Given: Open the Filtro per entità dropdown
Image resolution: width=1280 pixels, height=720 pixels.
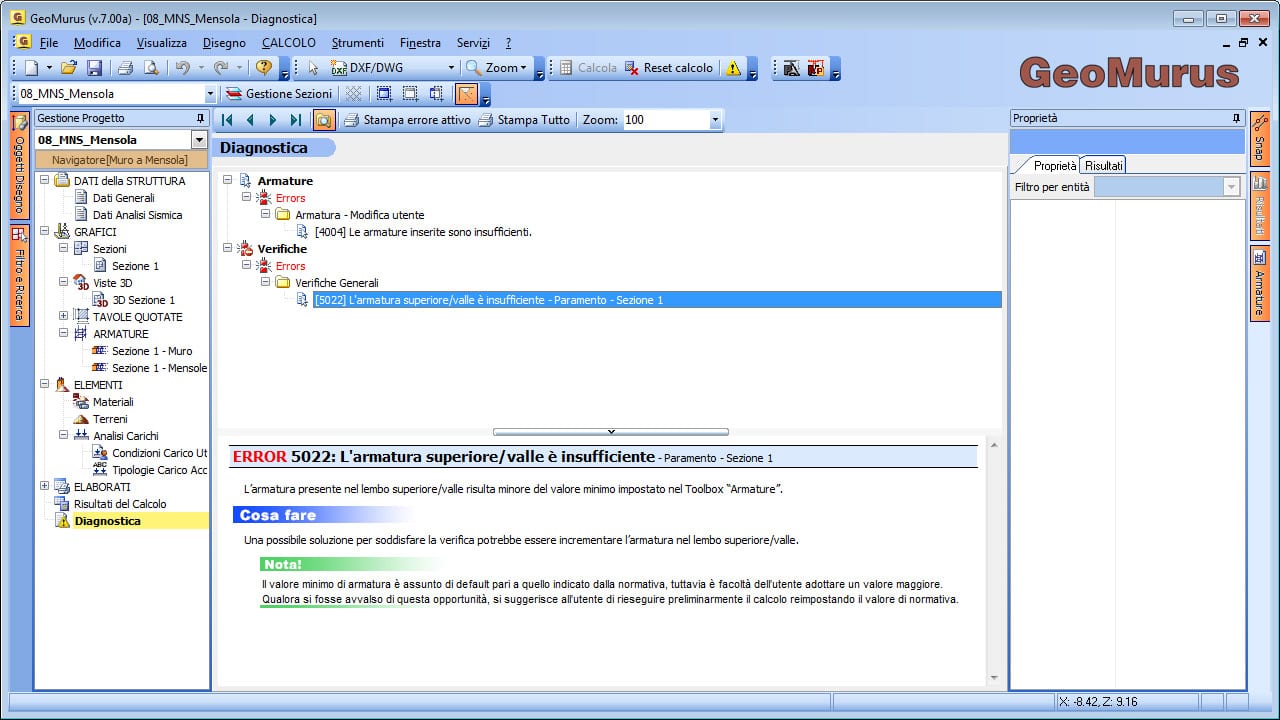Looking at the screenshot, I should (1232, 187).
